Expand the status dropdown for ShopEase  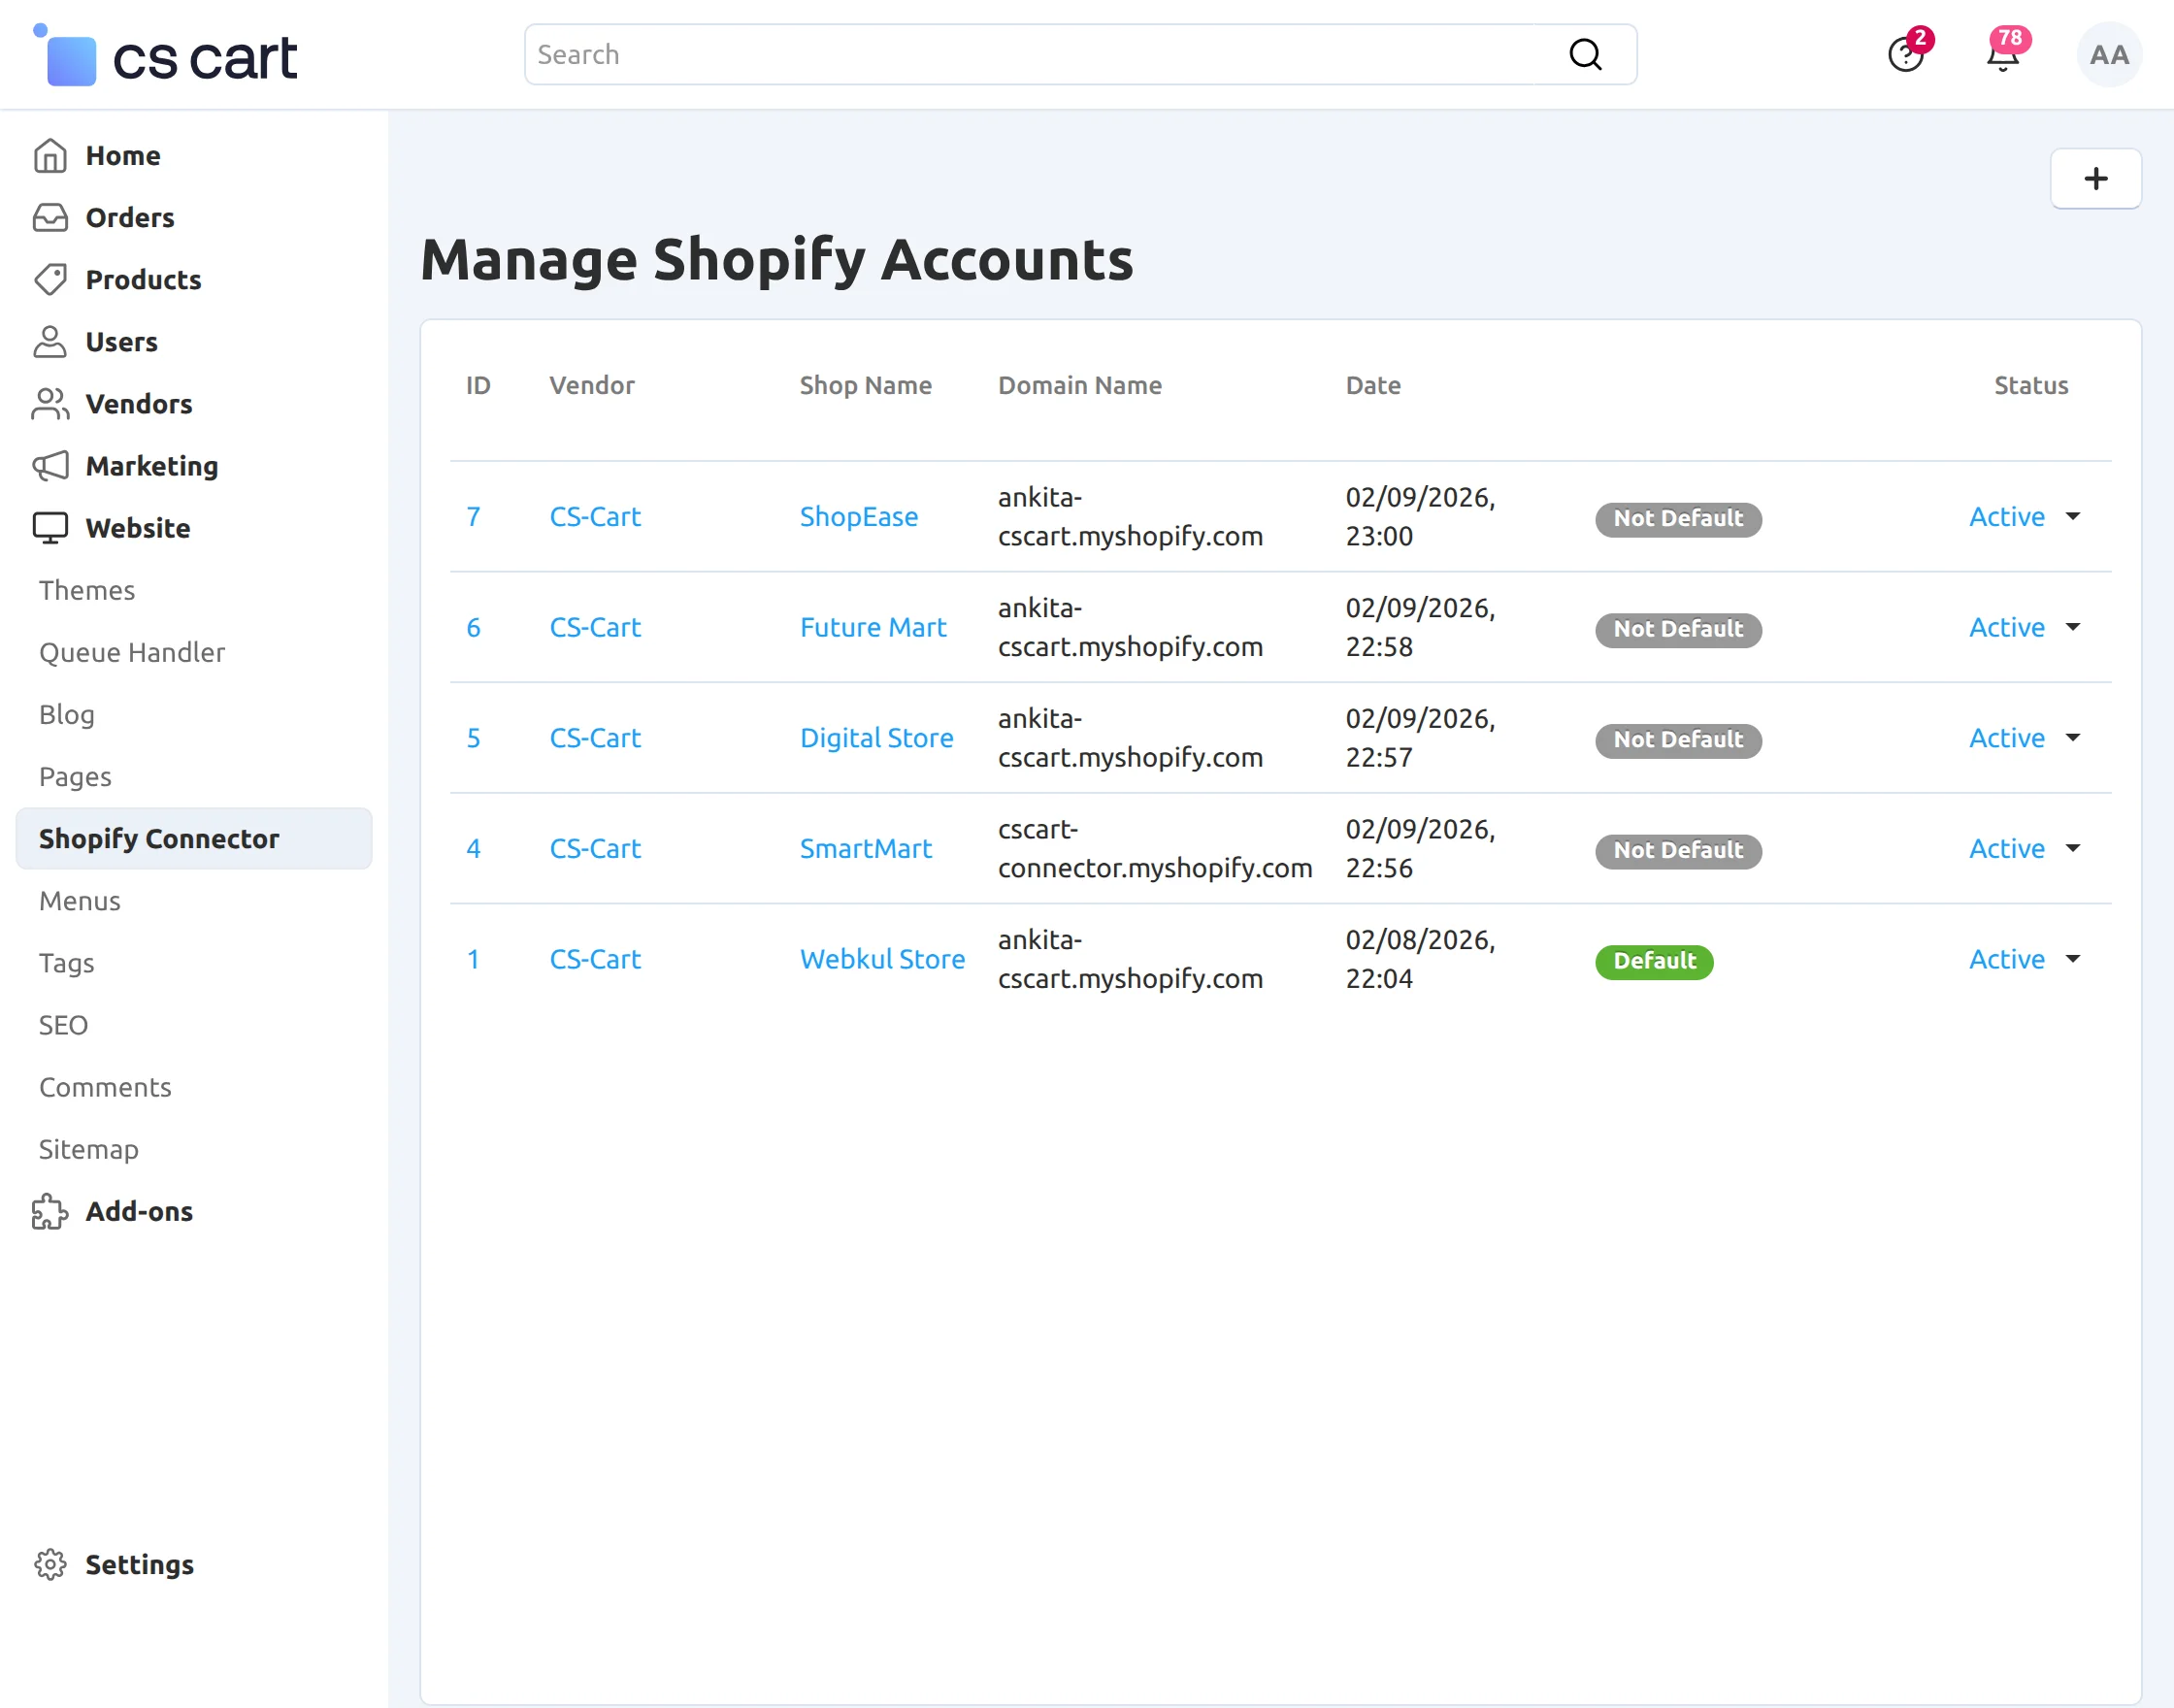point(2074,517)
